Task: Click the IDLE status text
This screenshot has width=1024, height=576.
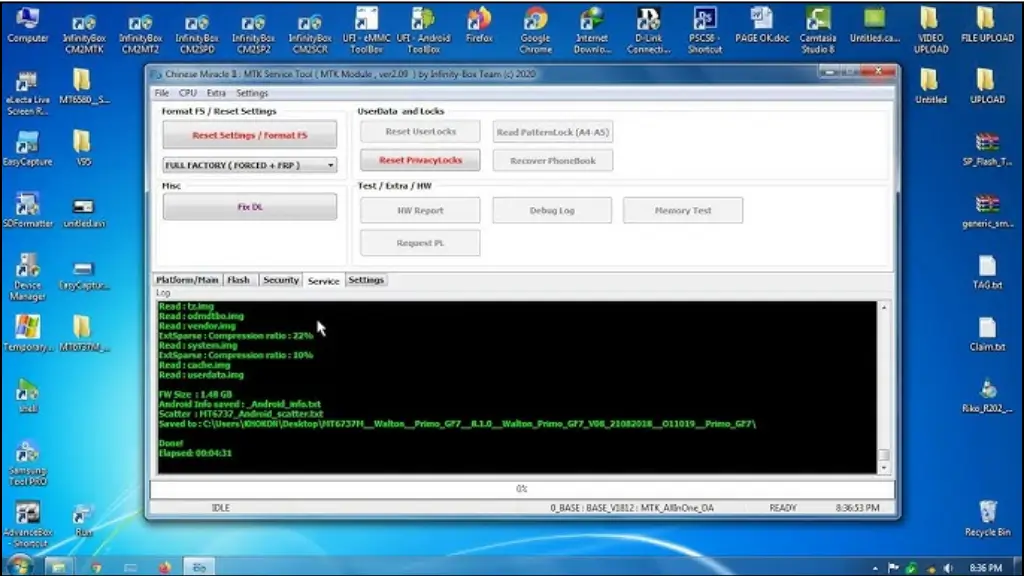Action: tap(221, 507)
